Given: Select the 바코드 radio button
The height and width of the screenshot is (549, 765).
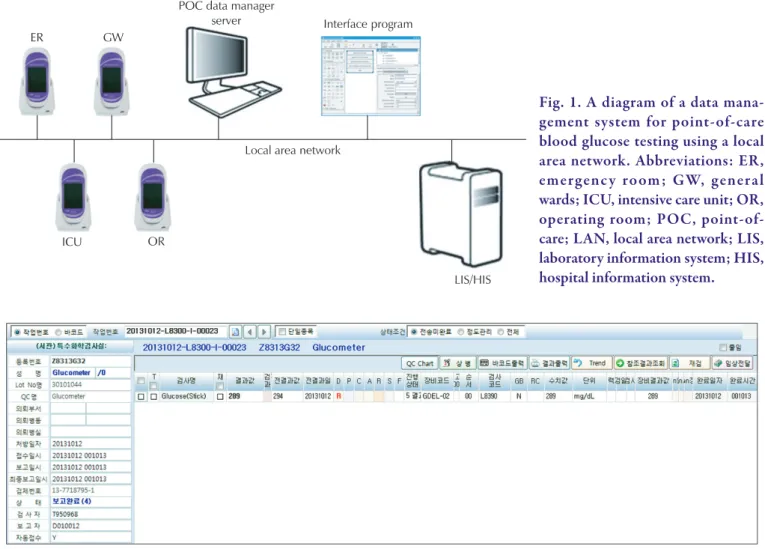Looking at the screenshot, I should coord(58,332).
